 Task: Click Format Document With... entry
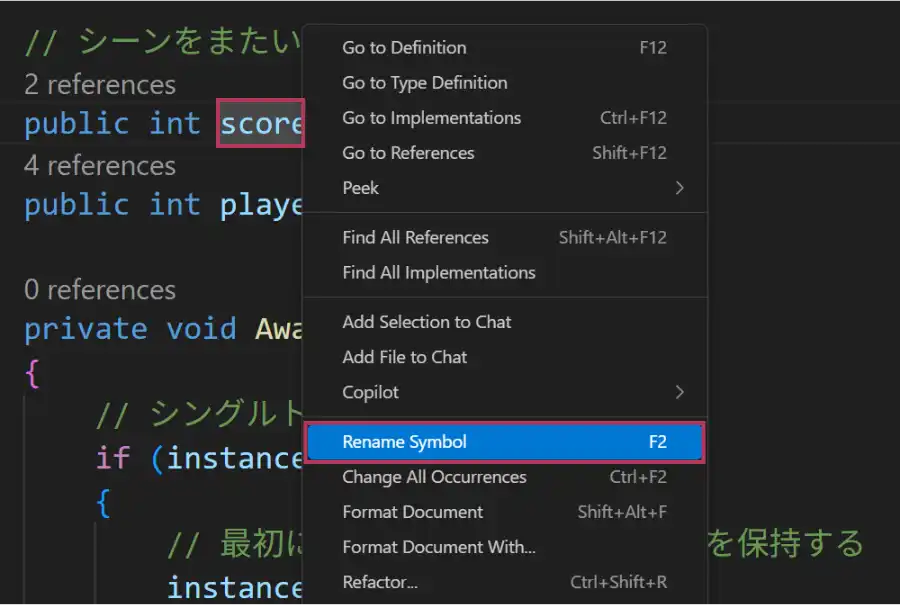pyautogui.click(x=438, y=547)
